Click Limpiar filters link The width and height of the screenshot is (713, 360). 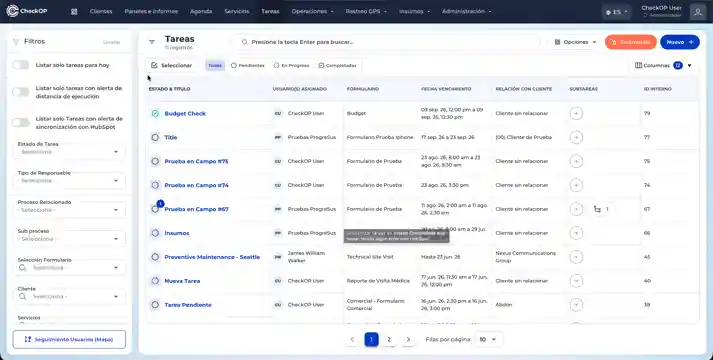click(x=111, y=42)
